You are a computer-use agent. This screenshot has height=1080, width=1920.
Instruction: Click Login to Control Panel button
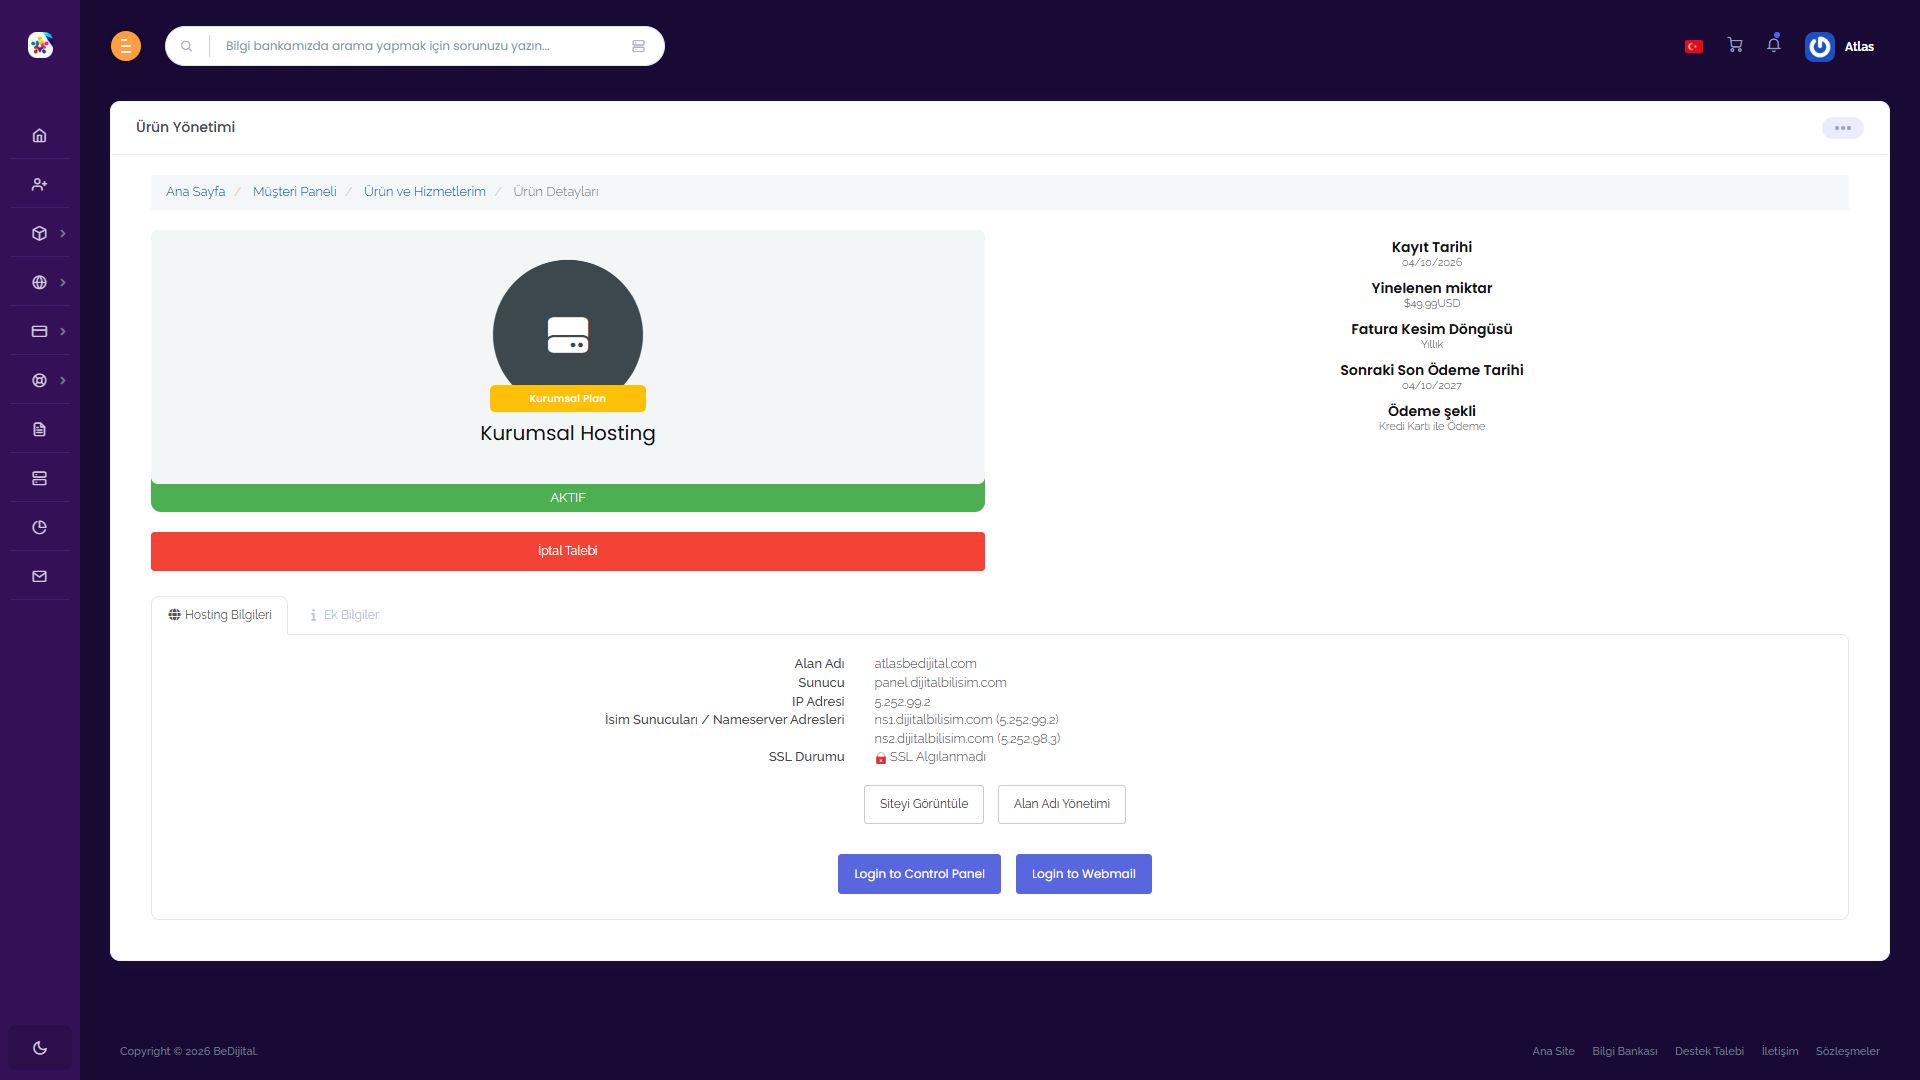coord(919,874)
